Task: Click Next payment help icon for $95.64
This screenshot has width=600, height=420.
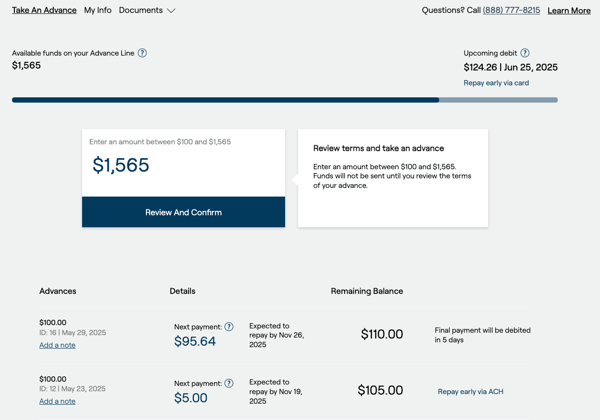Action: tap(229, 327)
